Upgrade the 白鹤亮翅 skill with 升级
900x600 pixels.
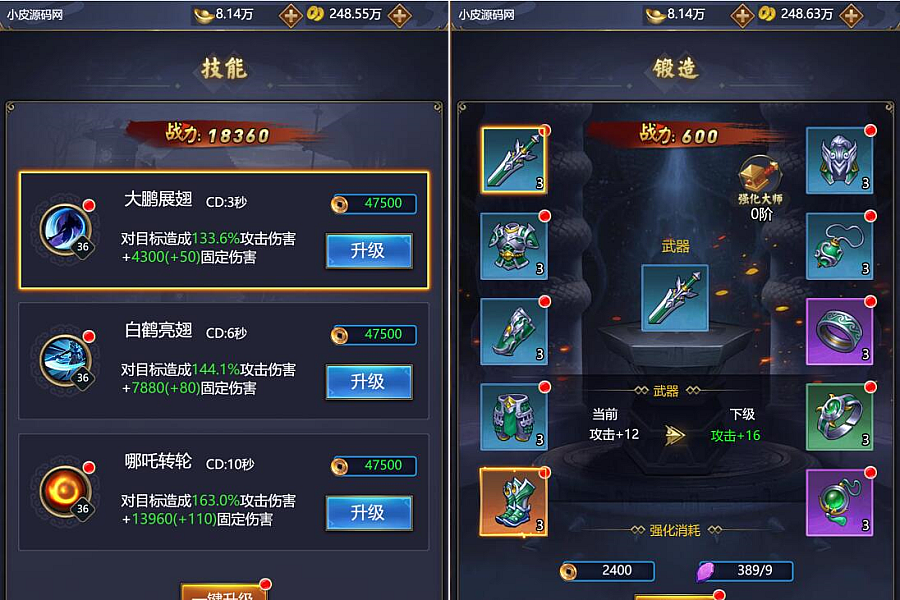point(369,381)
